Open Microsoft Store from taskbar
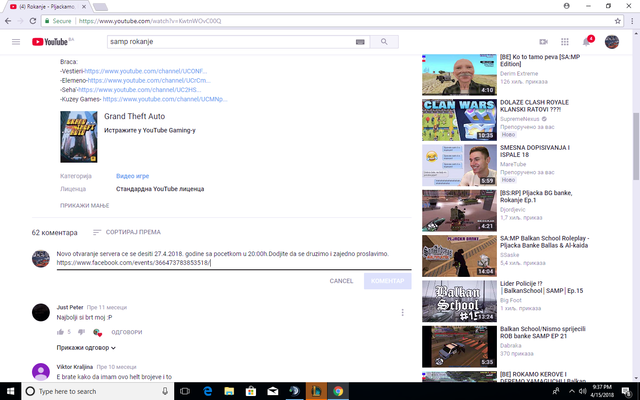The height and width of the screenshot is (400, 640). [251, 391]
